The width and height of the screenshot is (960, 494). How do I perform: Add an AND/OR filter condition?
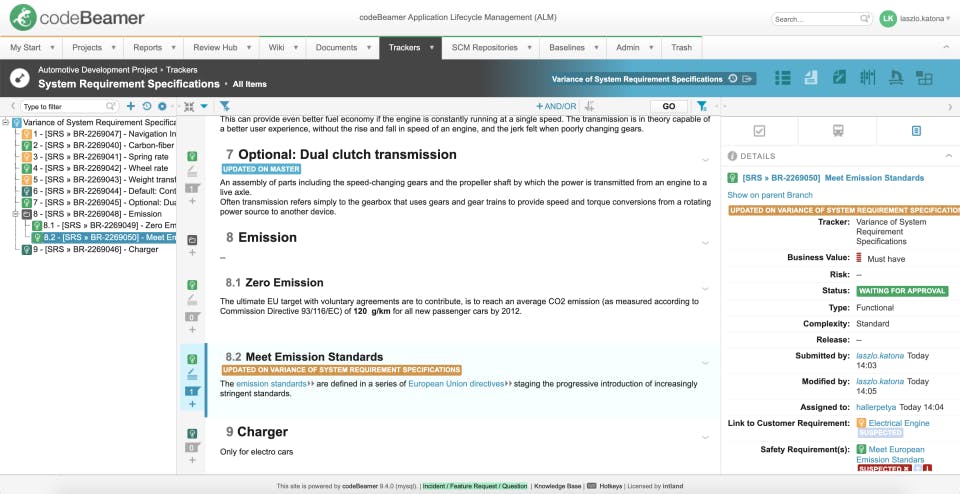point(556,107)
